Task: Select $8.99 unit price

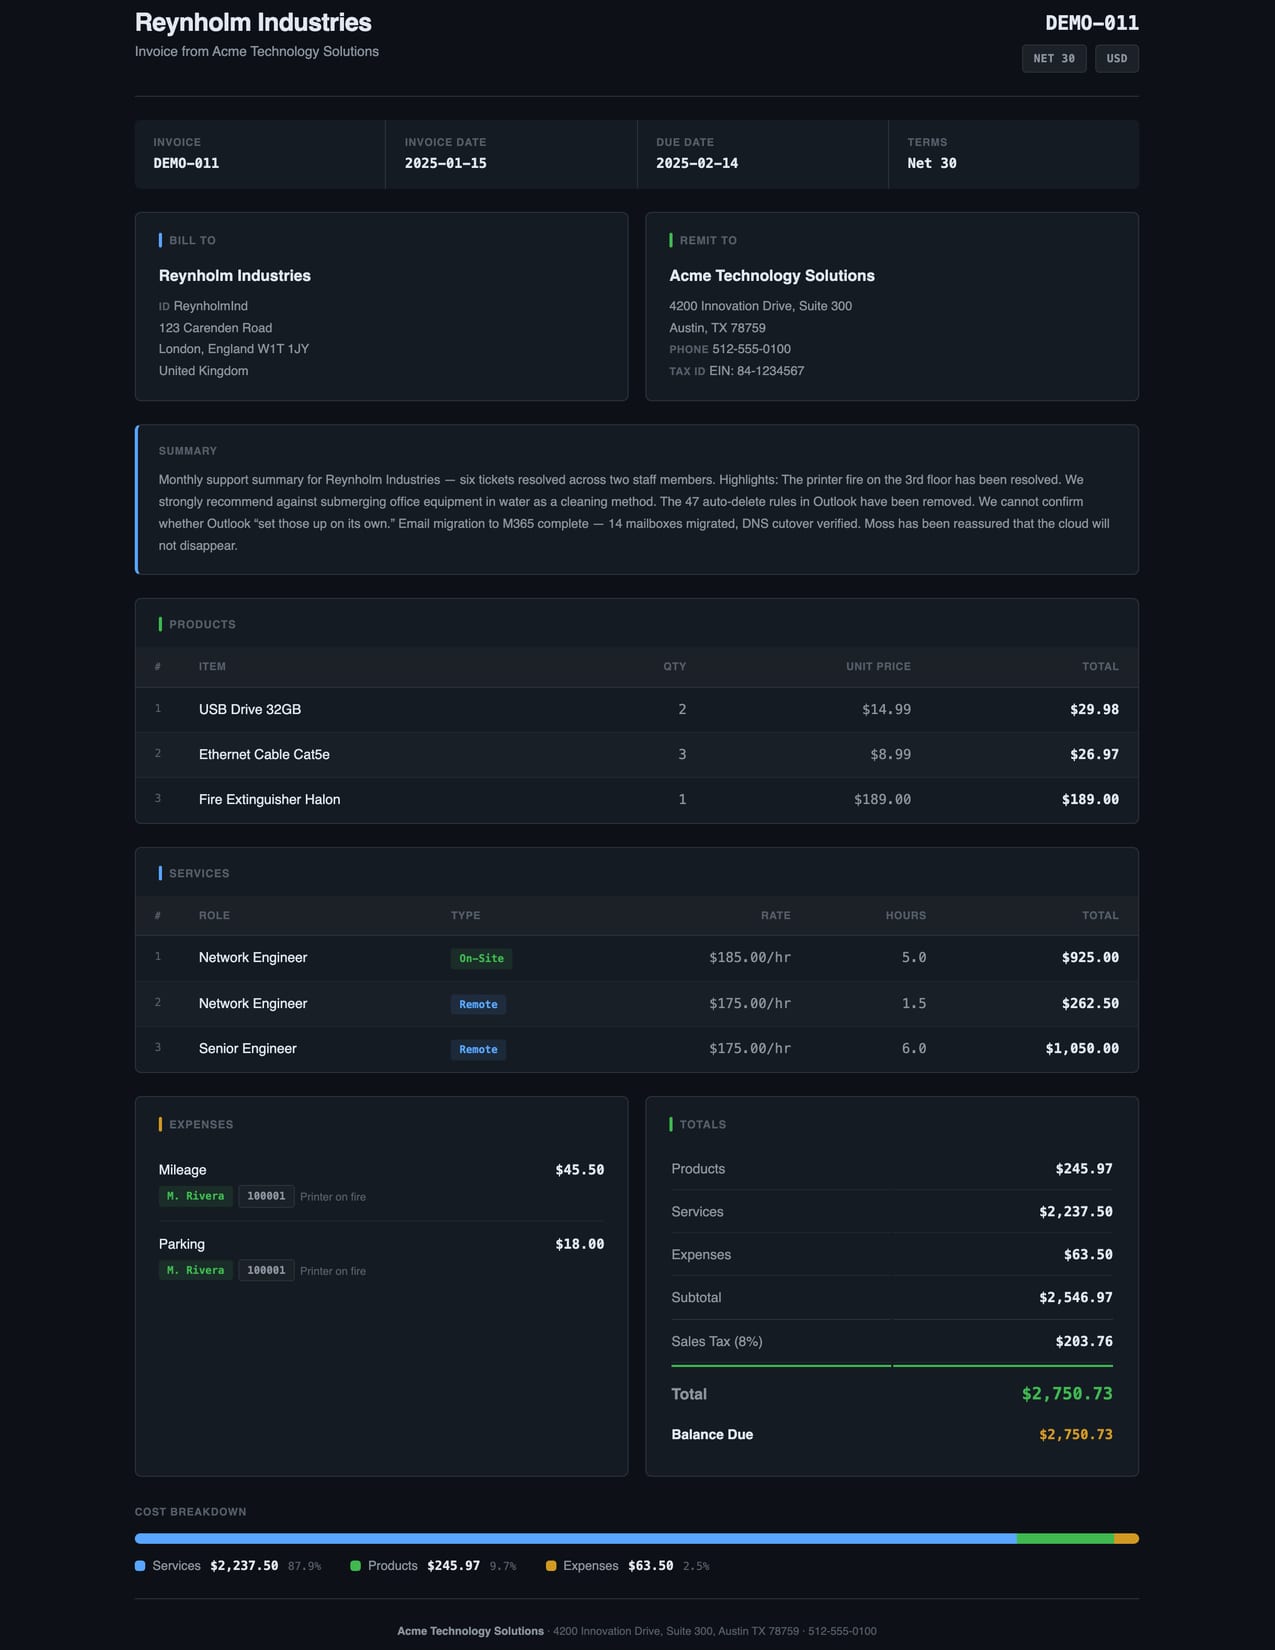Action: pos(890,754)
